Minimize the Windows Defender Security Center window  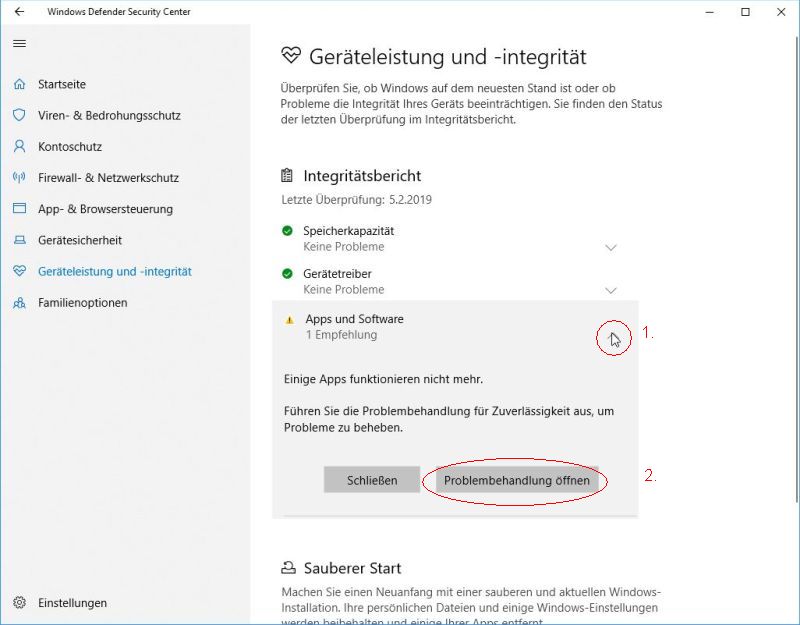(709, 12)
